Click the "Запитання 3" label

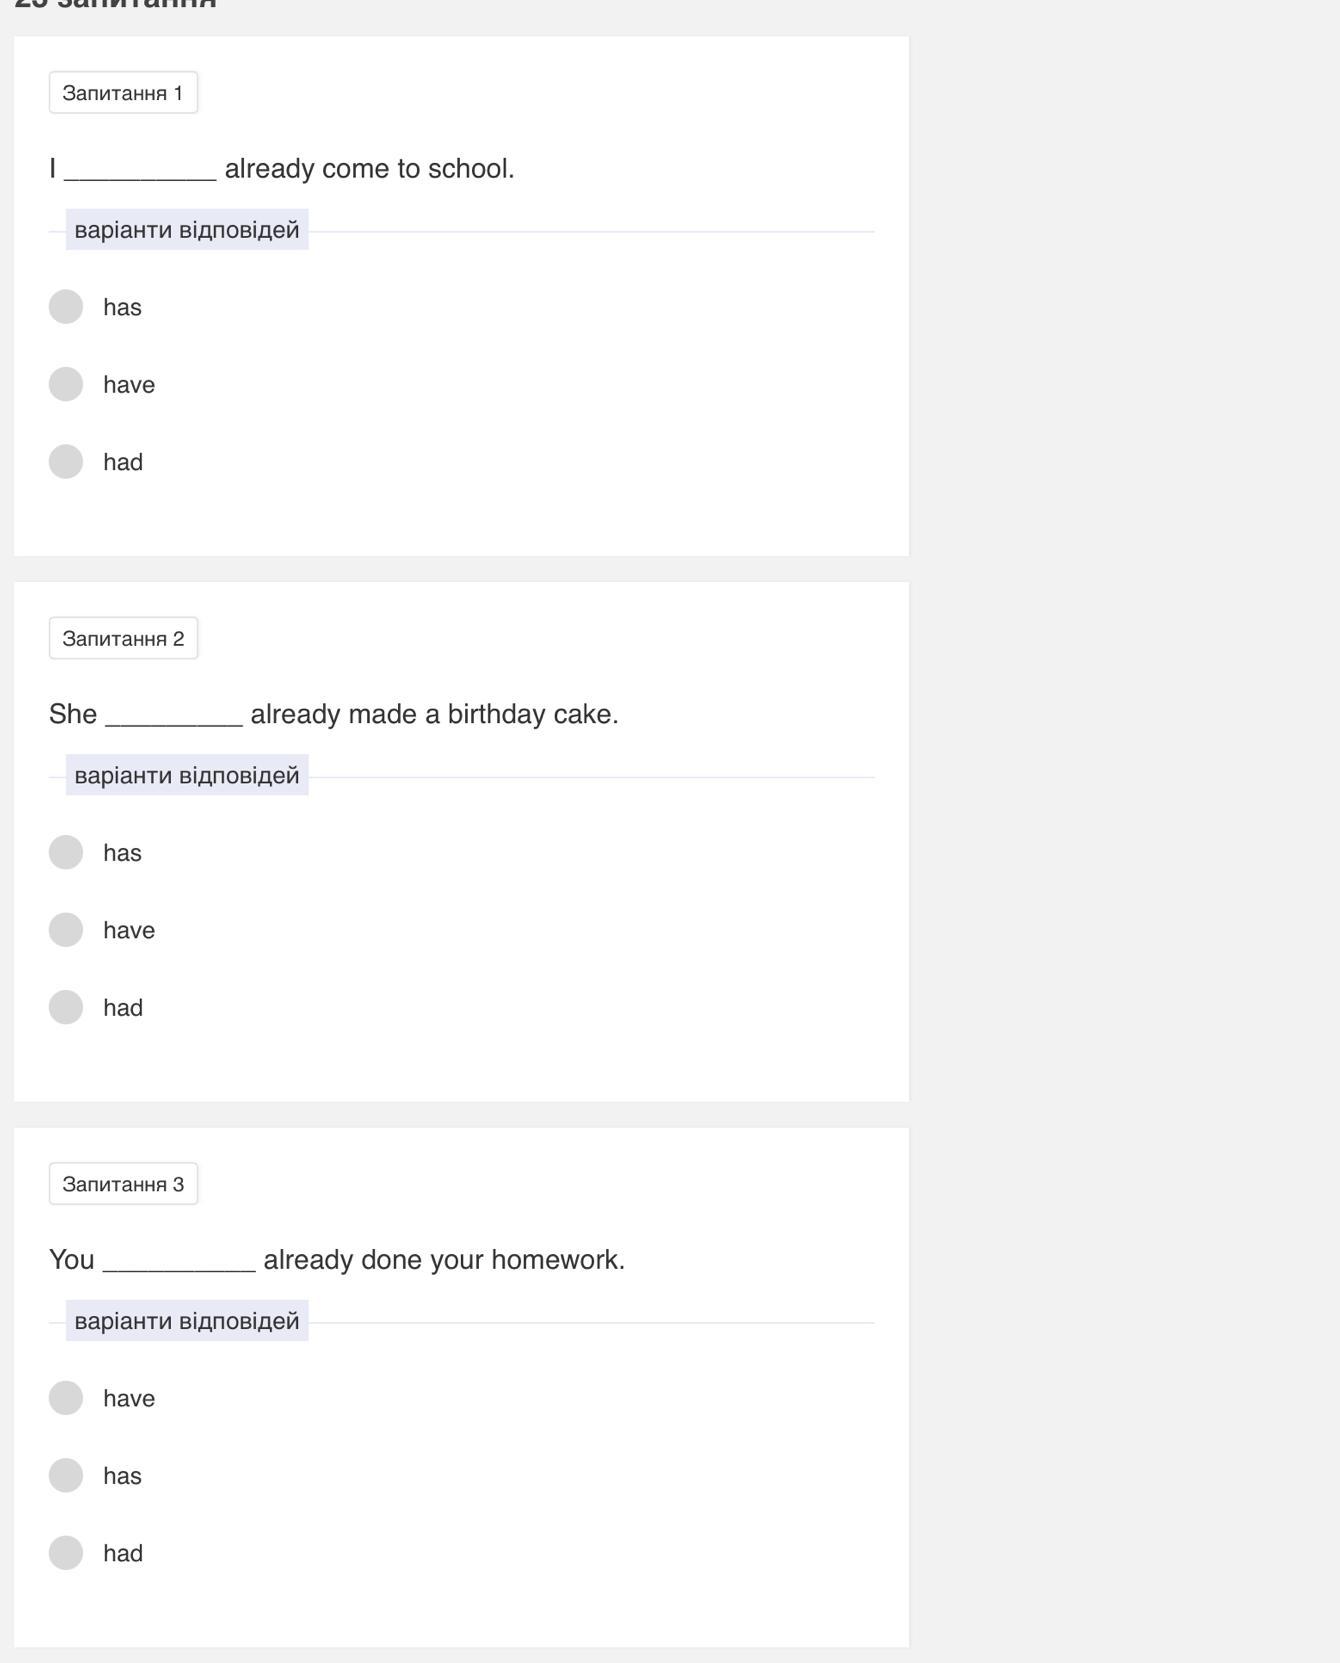point(123,1184)
